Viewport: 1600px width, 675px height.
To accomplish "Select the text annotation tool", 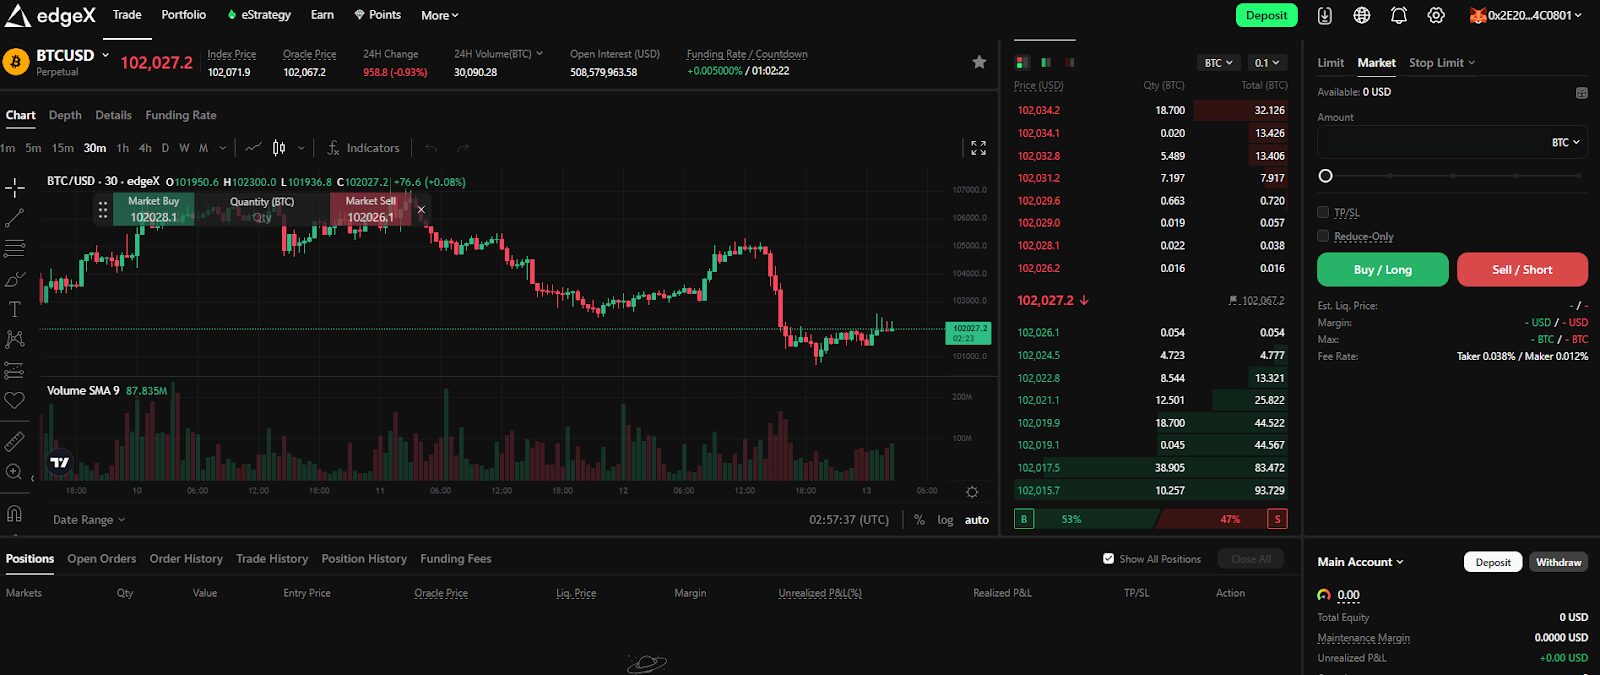I will [15, 309].
